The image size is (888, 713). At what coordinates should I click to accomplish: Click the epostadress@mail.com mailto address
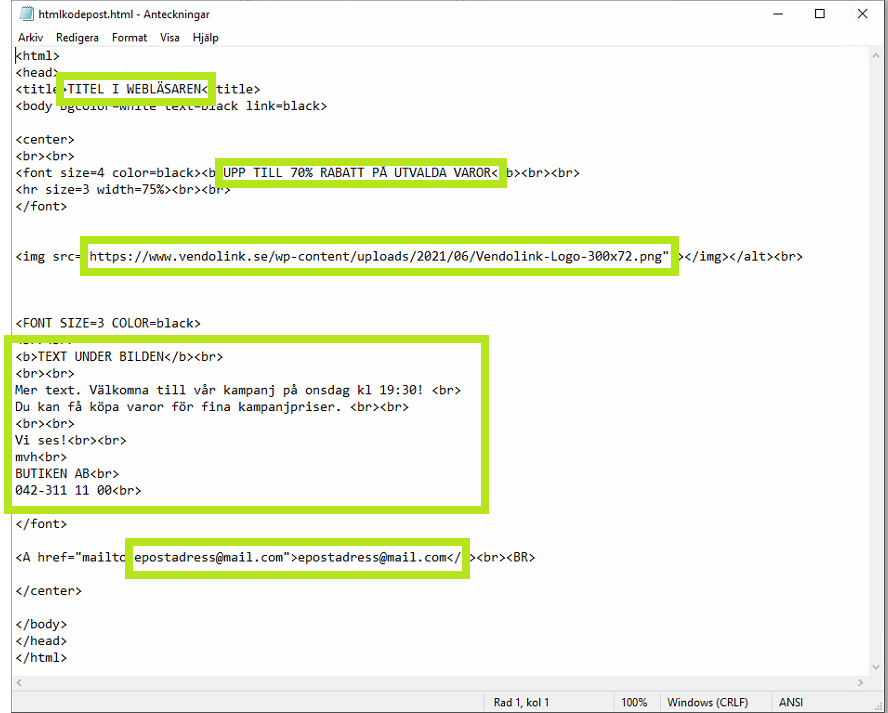(x=210, y=558)
